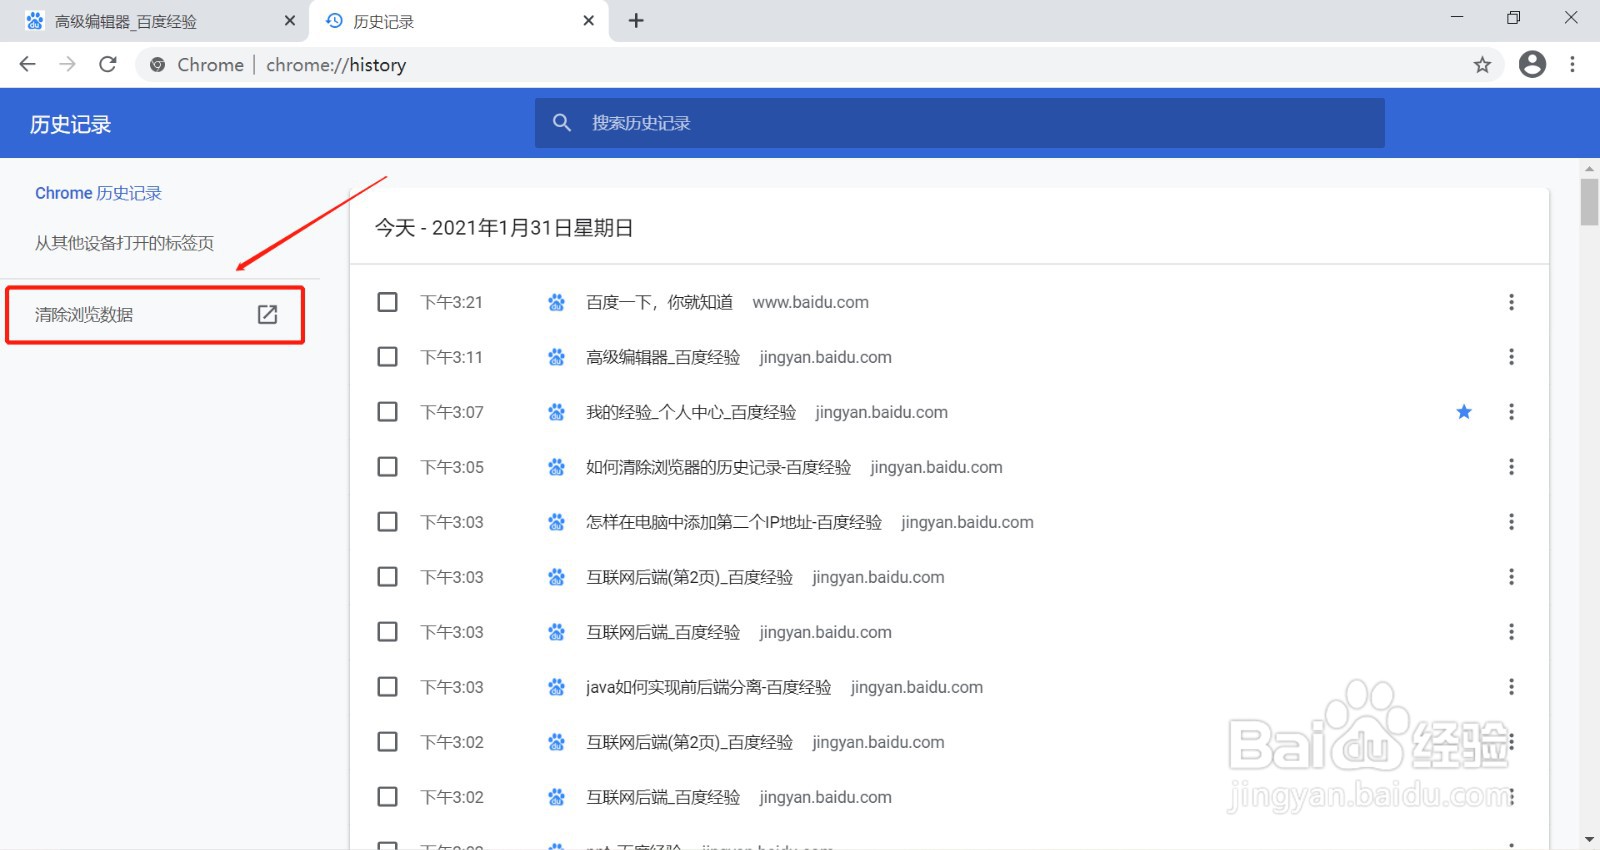Select the checkbox on 3:02 互联网后端(第2页) row

pos(387,742)
